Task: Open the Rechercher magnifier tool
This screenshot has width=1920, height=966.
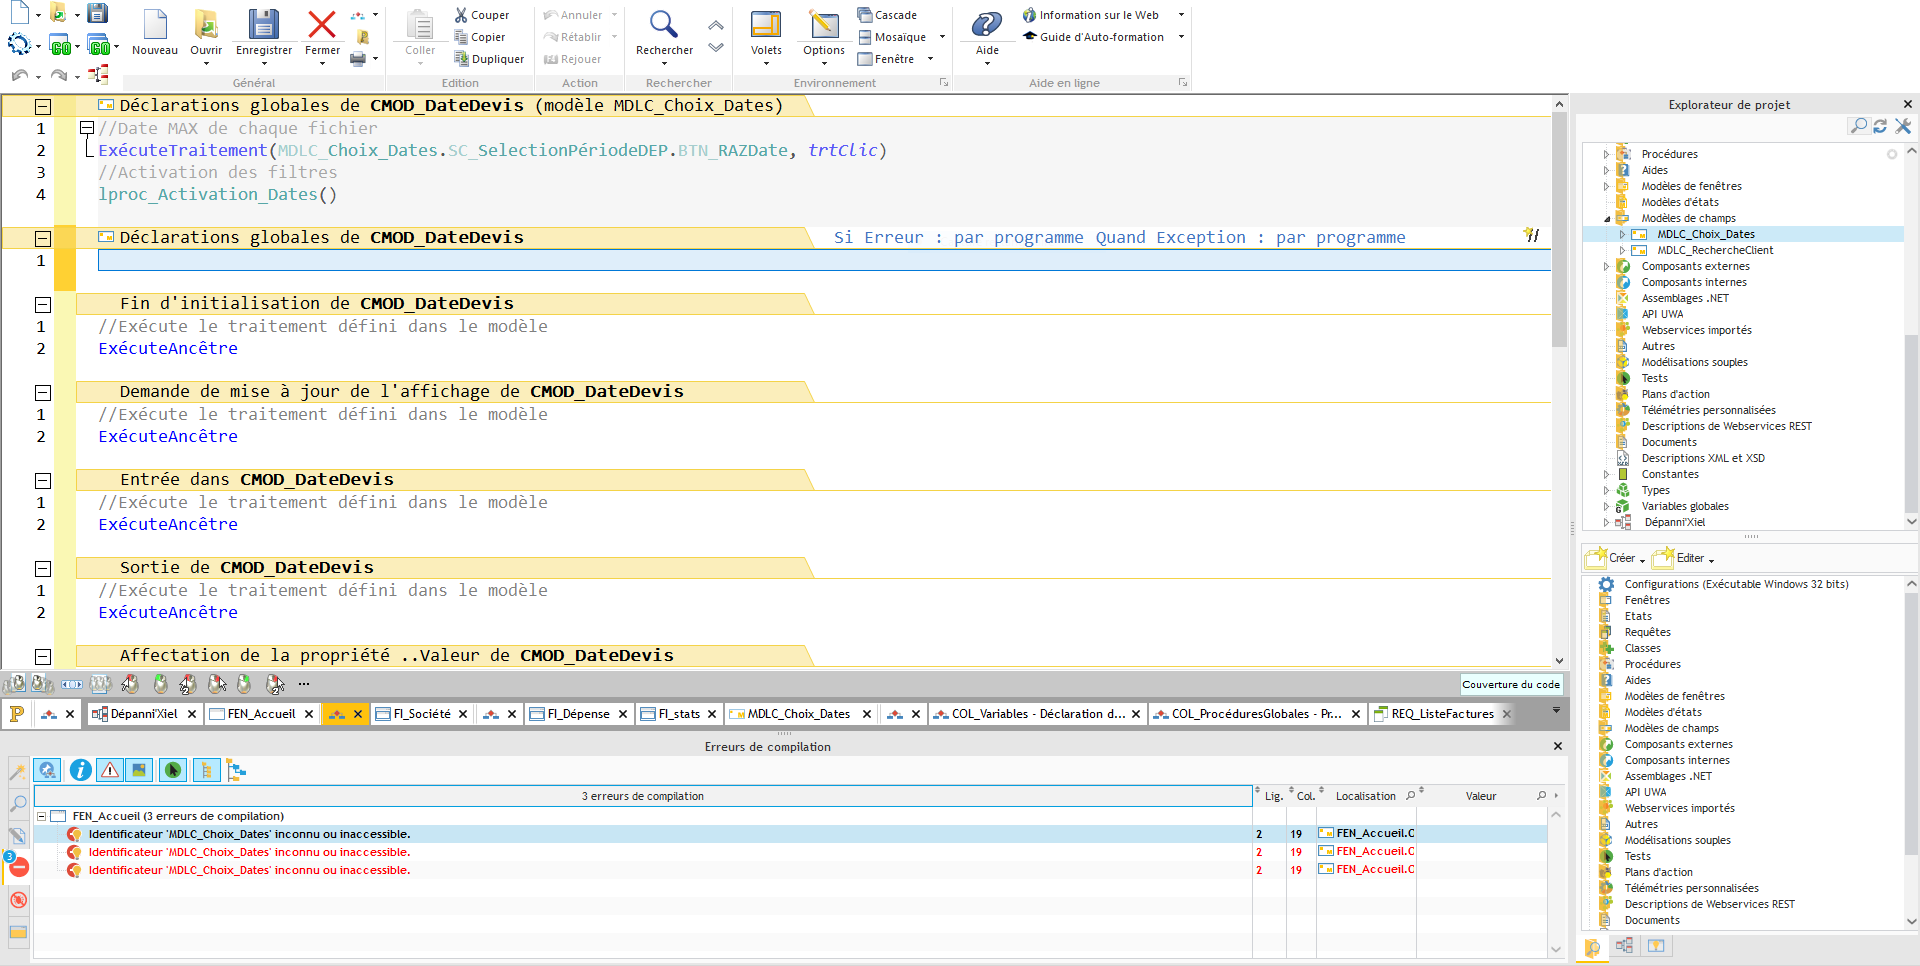Action: [664, 25]
